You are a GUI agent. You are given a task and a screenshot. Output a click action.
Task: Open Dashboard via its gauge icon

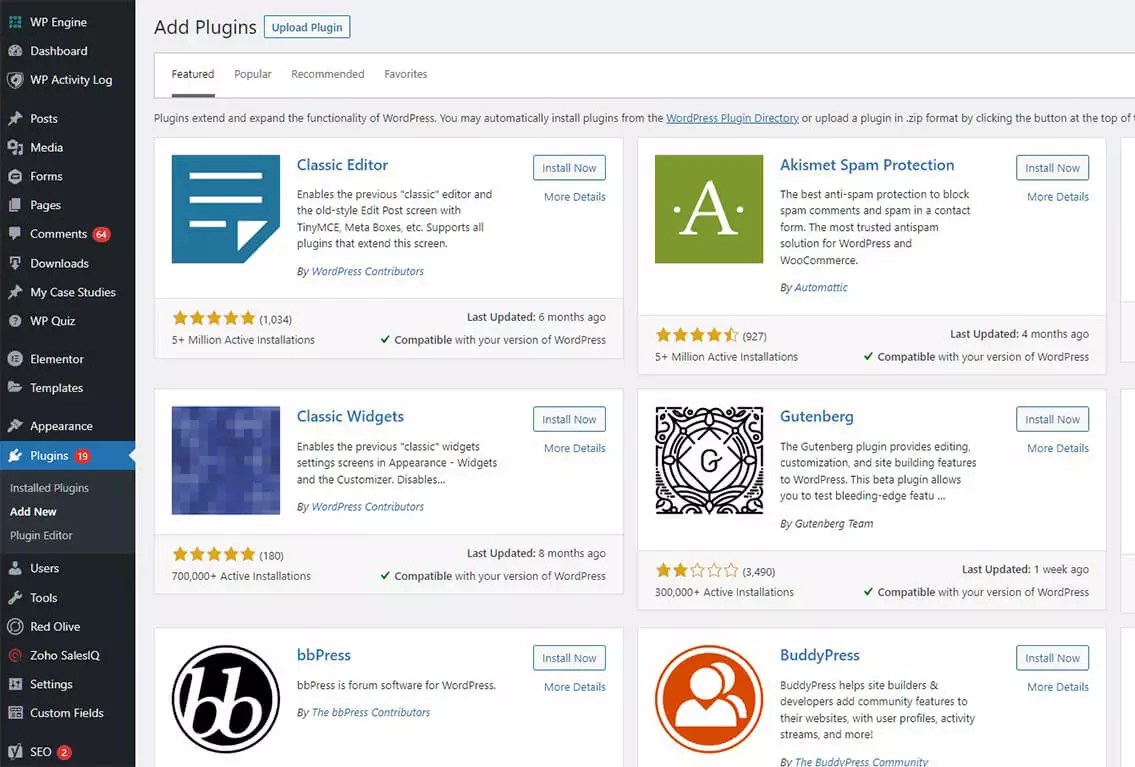pyautogui.click(x=15, y=51)
